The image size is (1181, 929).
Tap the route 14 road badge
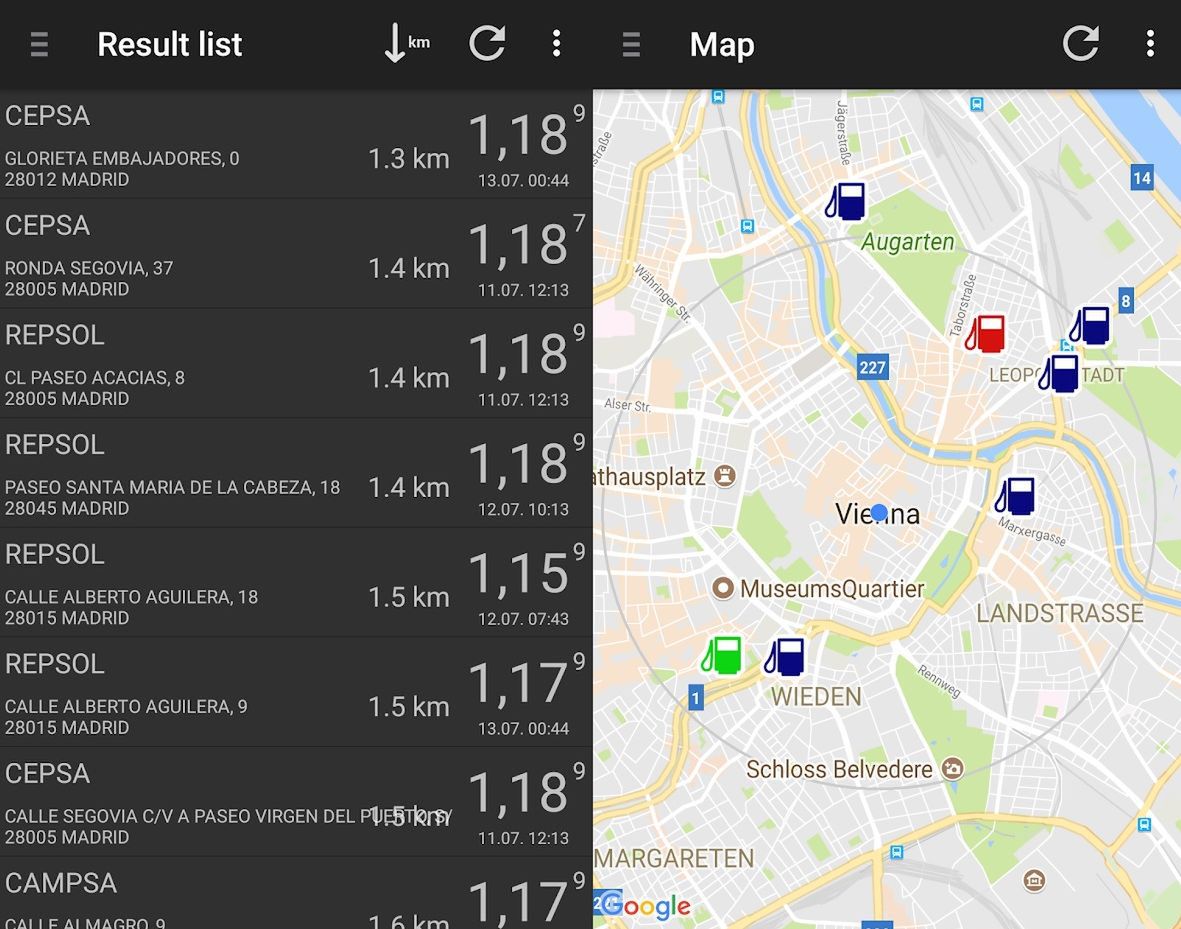[x=1142, y=178]
